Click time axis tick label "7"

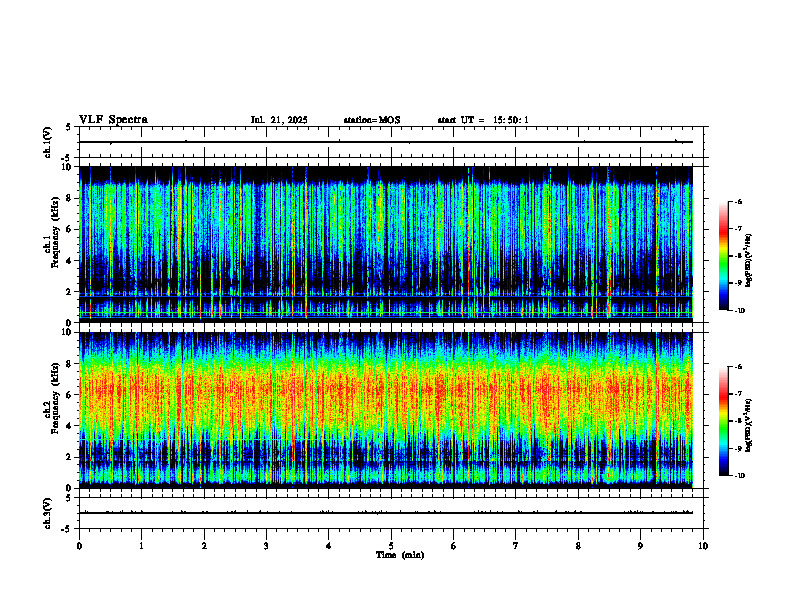coord(516,546)
